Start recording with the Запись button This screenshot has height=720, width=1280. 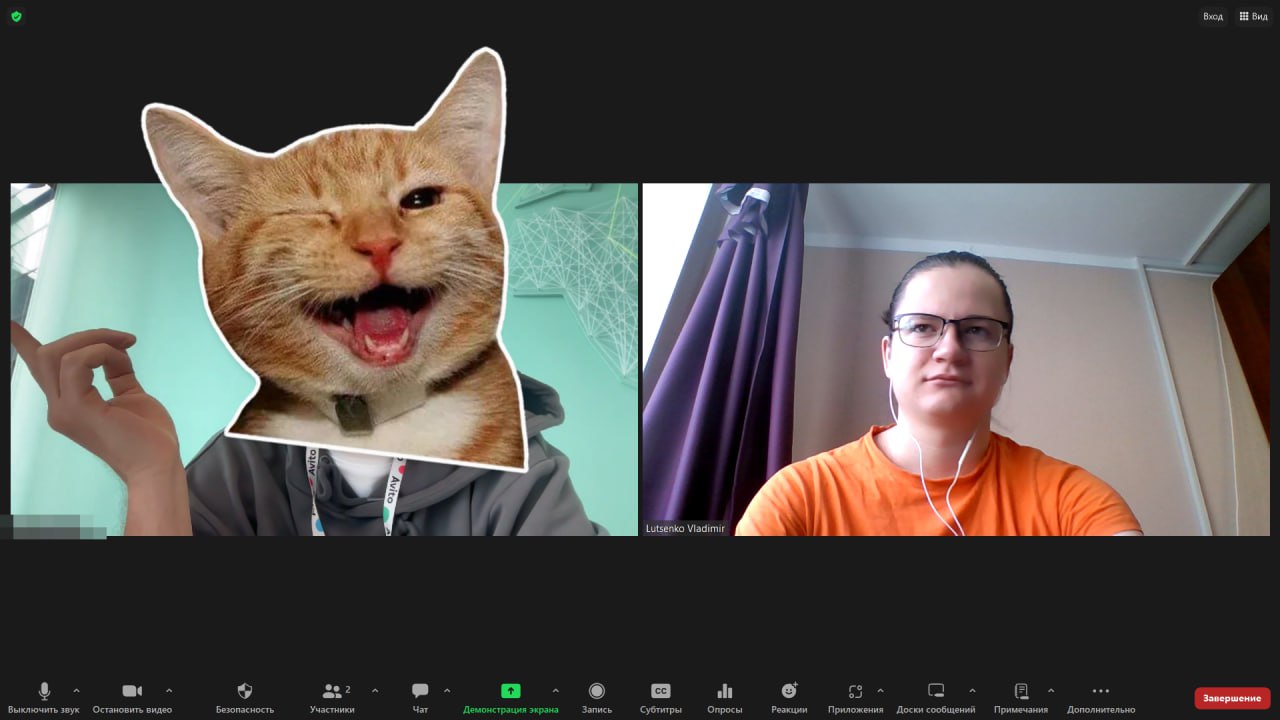[597, 691]
